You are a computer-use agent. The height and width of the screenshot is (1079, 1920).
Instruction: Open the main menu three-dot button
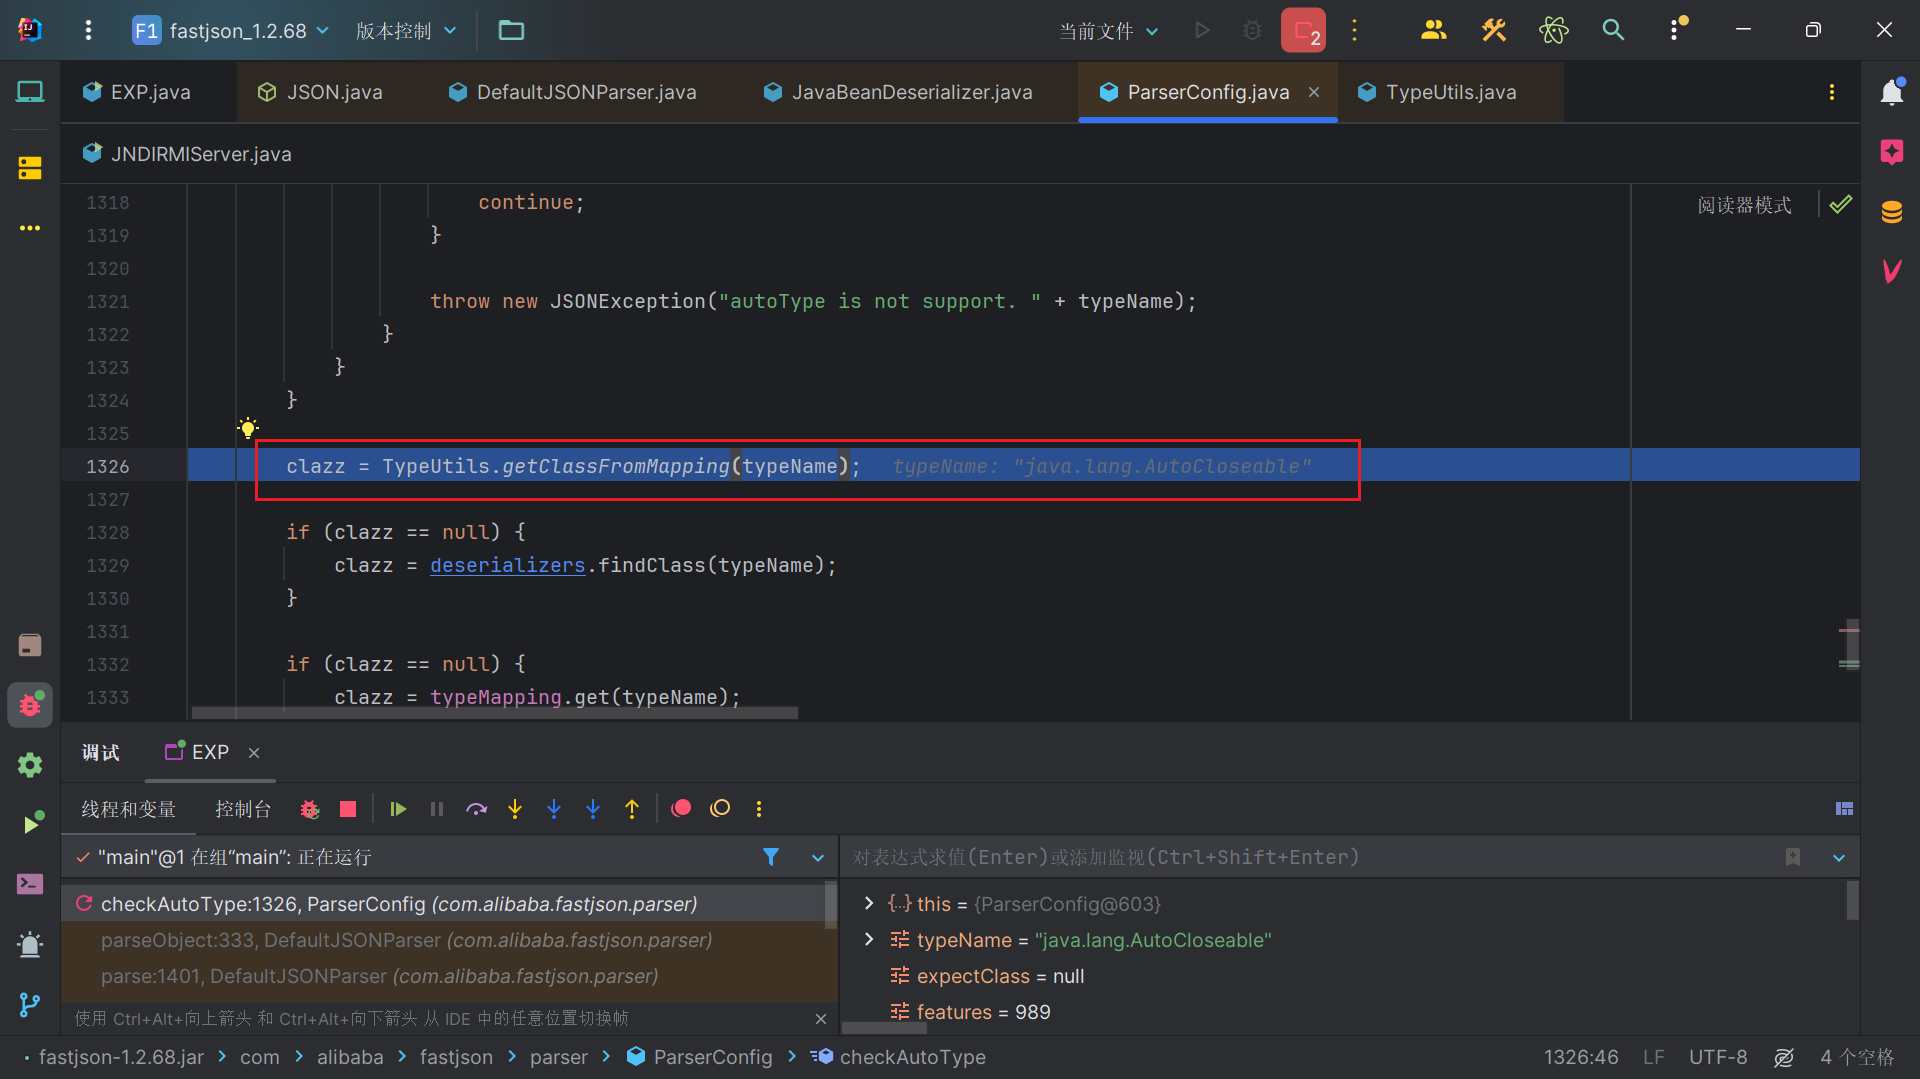tap(88, 30)
